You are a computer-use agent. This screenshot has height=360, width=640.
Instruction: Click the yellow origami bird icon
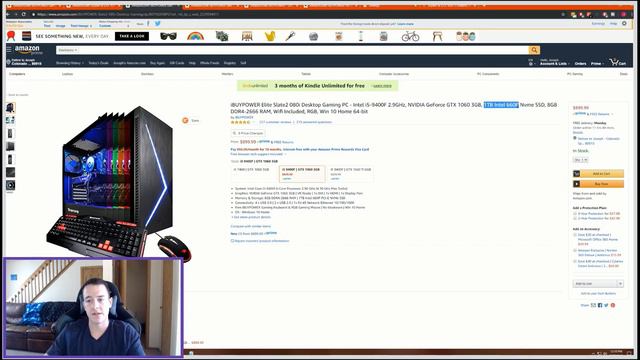(x=270, y=36)
